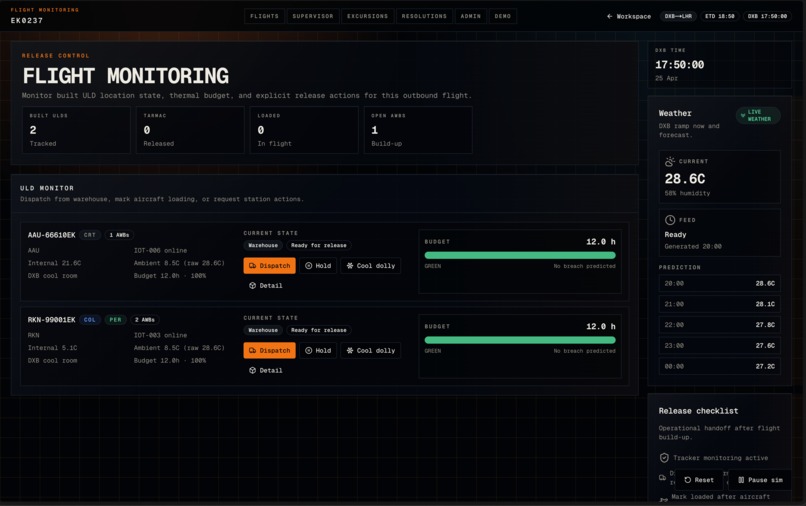Image resolution: width=806 pixels, height=506 pixels.
Task: Open the RESOLUTIONS tab
Action: pyautogui.click(x=424, y=16)
